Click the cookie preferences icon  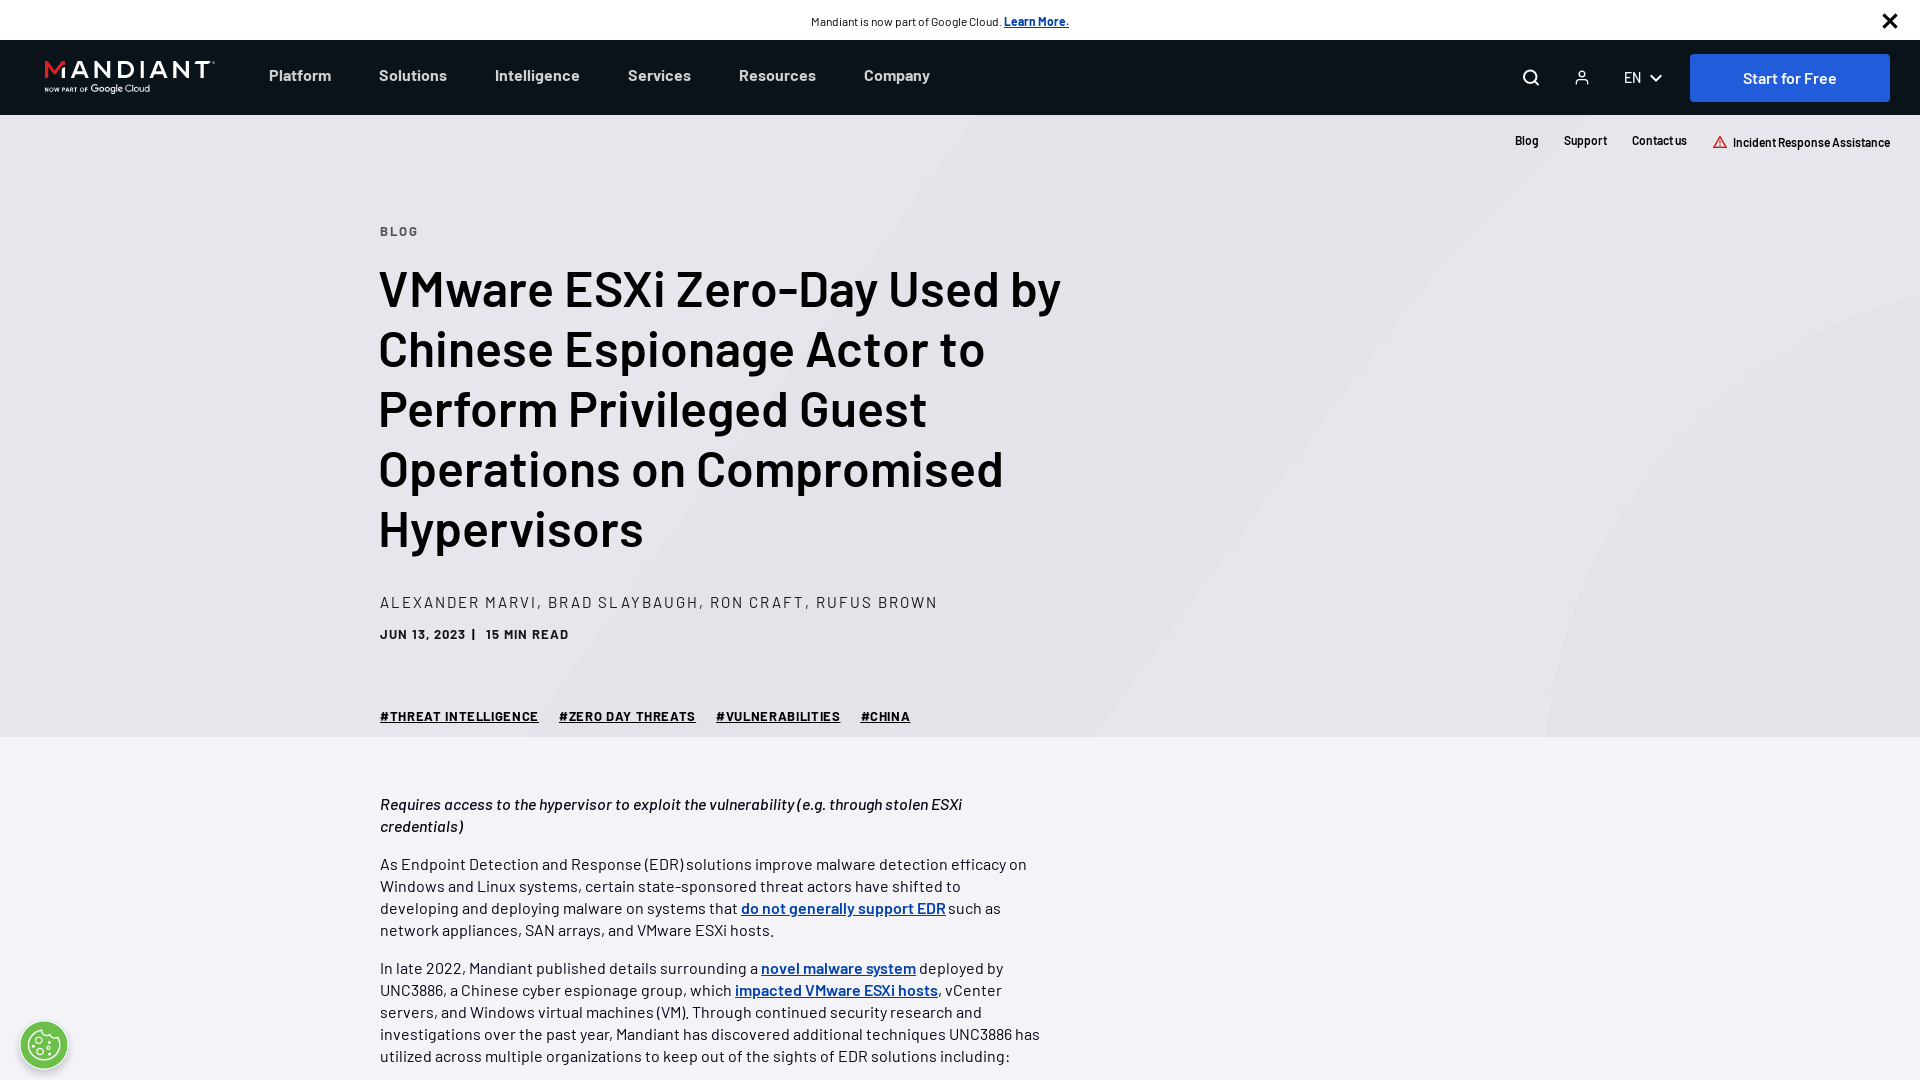44,1044
